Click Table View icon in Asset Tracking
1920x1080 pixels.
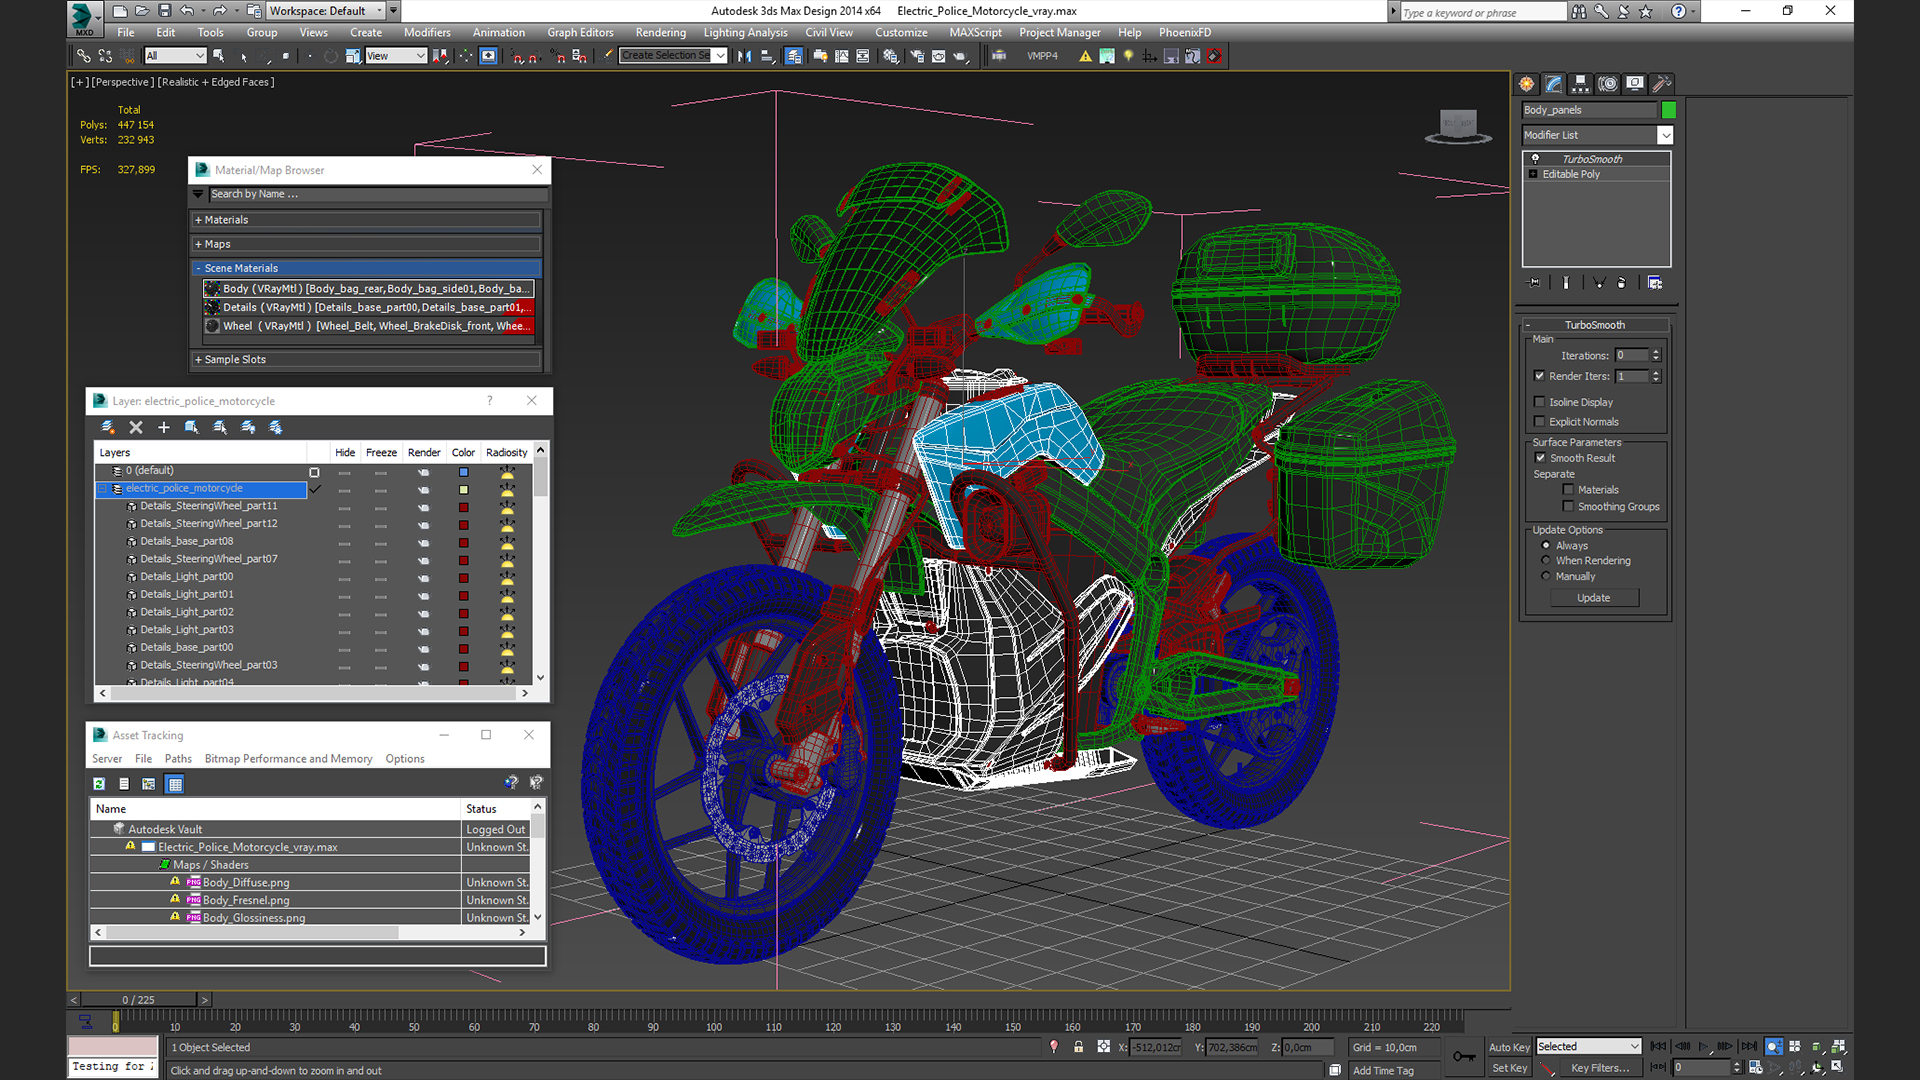click(x=175, y=784)
